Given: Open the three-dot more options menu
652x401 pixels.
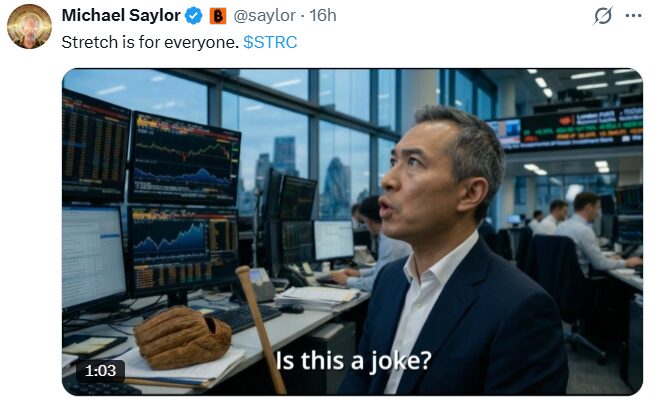Looking at the screenshot, I should [x=633, y=16].
